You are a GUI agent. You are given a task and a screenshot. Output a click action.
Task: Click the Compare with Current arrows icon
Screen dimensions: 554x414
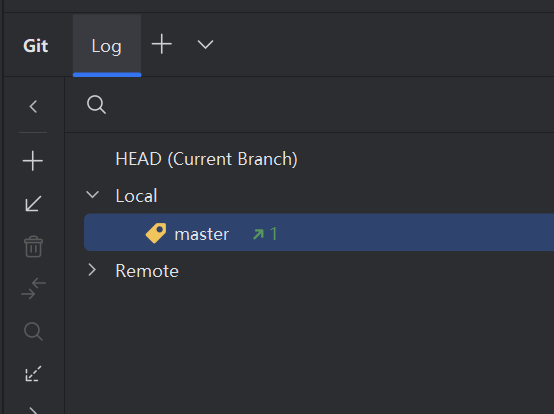(x=34, y=289)
